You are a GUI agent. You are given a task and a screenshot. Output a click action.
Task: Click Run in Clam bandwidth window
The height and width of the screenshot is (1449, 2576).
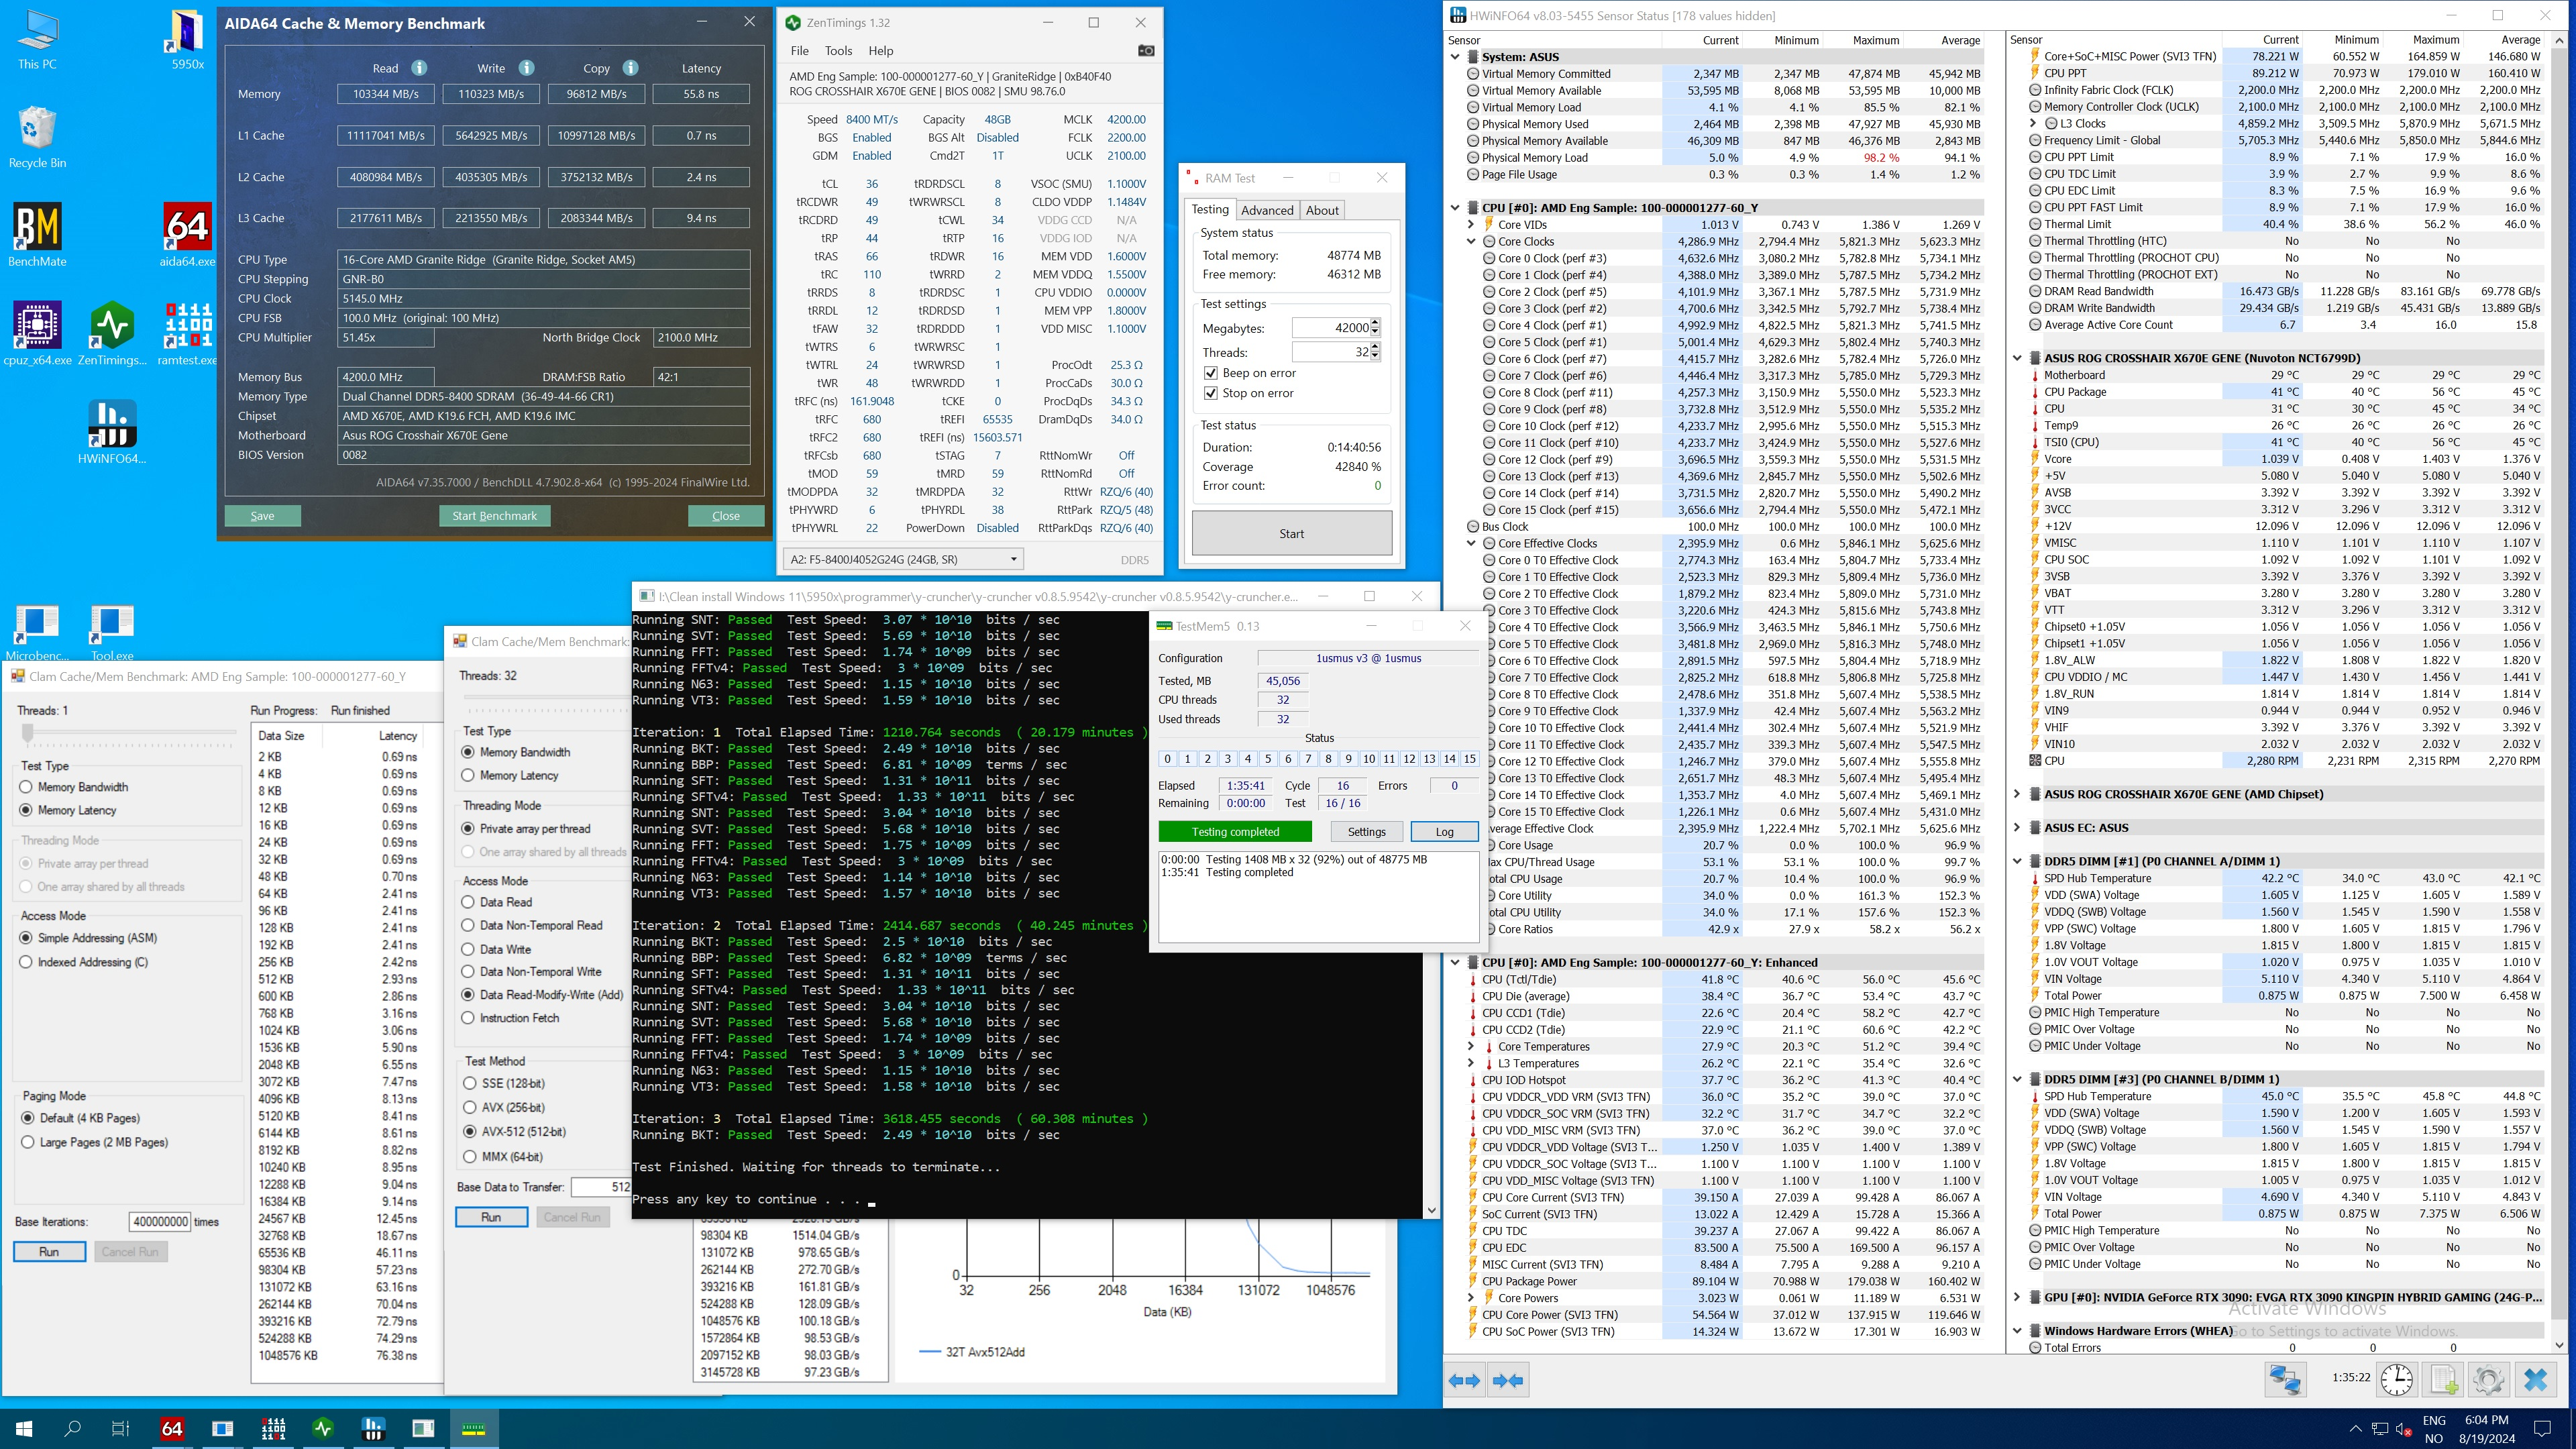point(491,1217)
